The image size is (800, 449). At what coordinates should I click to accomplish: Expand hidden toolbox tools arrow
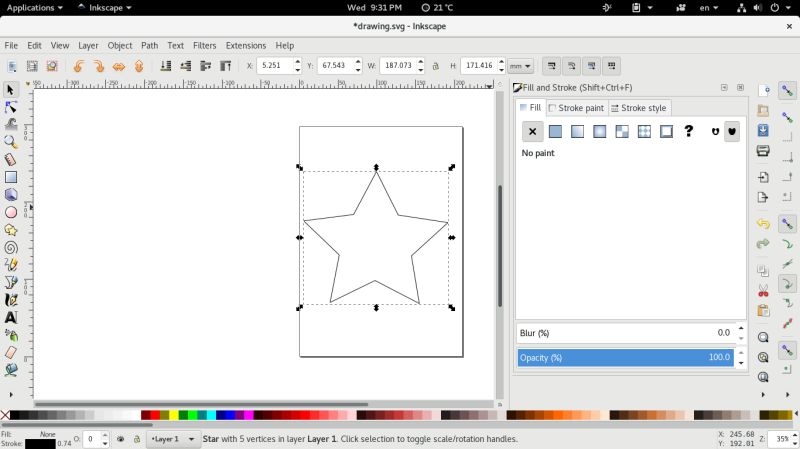11,394
